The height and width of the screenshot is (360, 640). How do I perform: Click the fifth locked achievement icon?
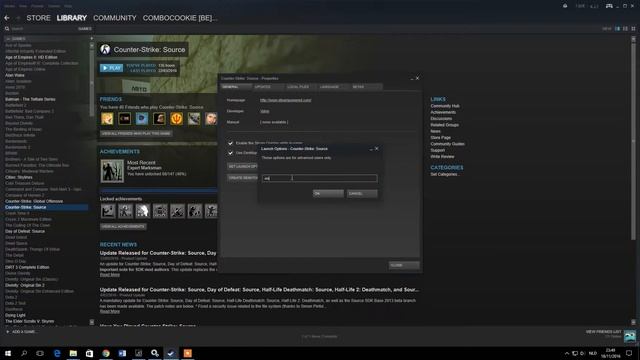tap(177, 211)
